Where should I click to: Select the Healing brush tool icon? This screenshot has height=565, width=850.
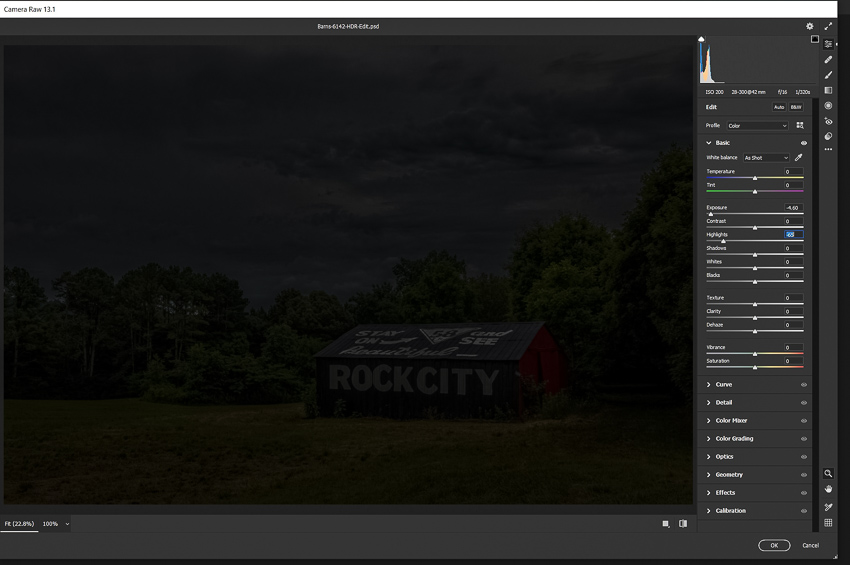click(828, 60)
